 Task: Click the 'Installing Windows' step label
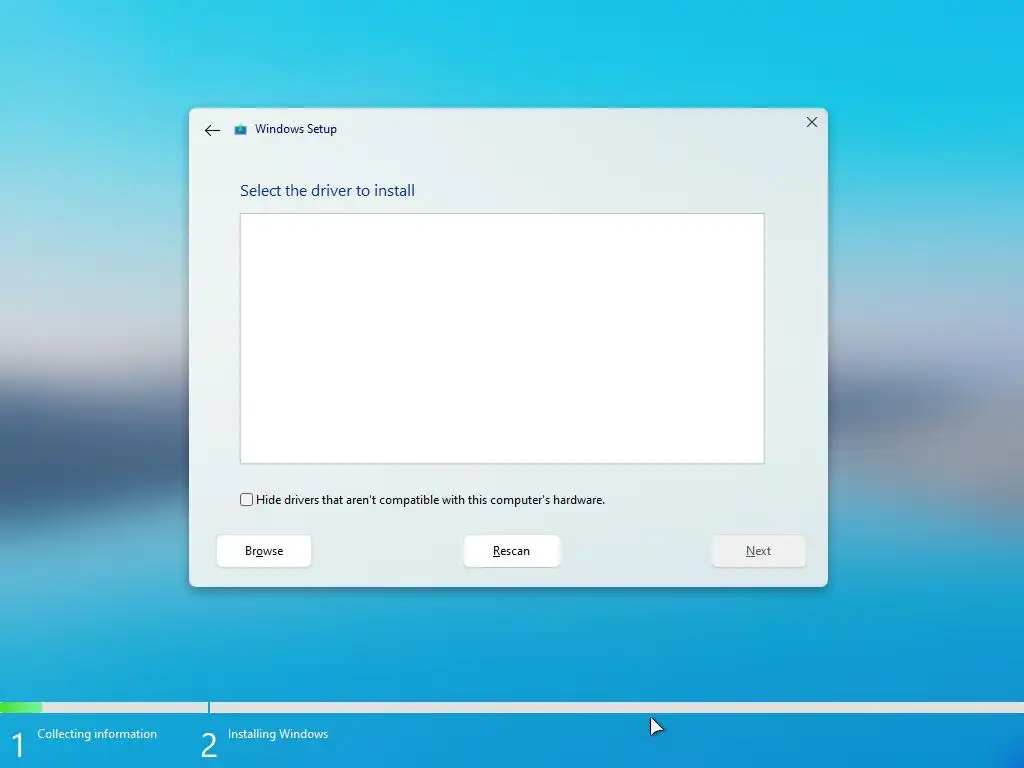pyautogui.click(x=278, y=734)
